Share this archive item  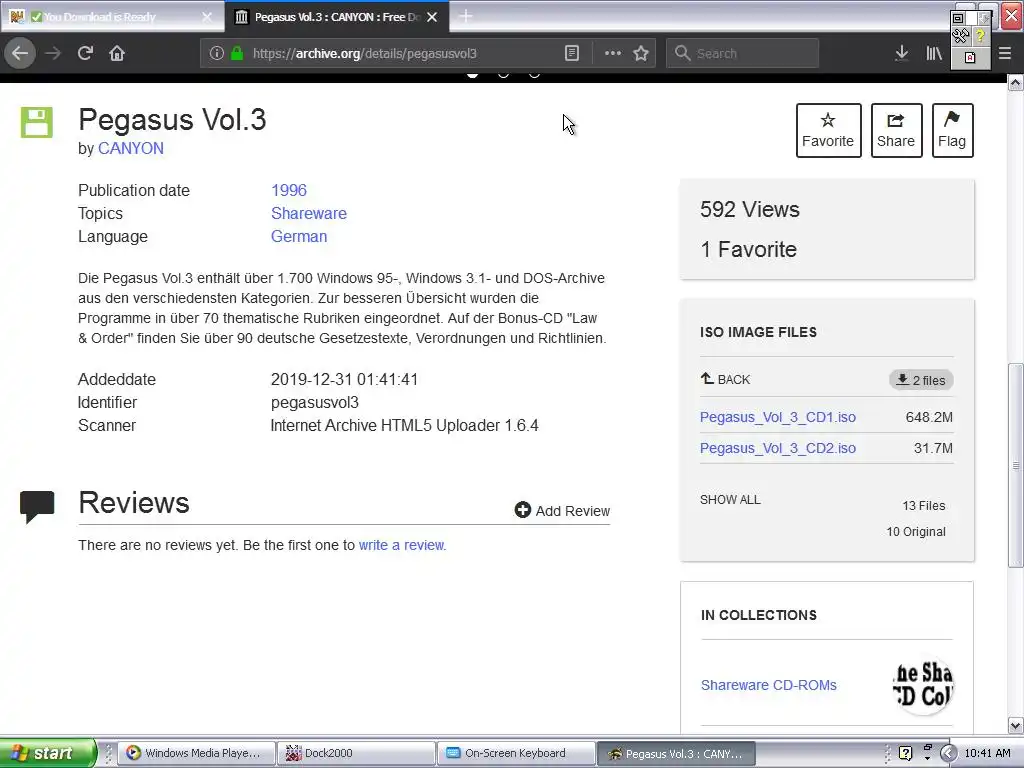pos(896,130)
